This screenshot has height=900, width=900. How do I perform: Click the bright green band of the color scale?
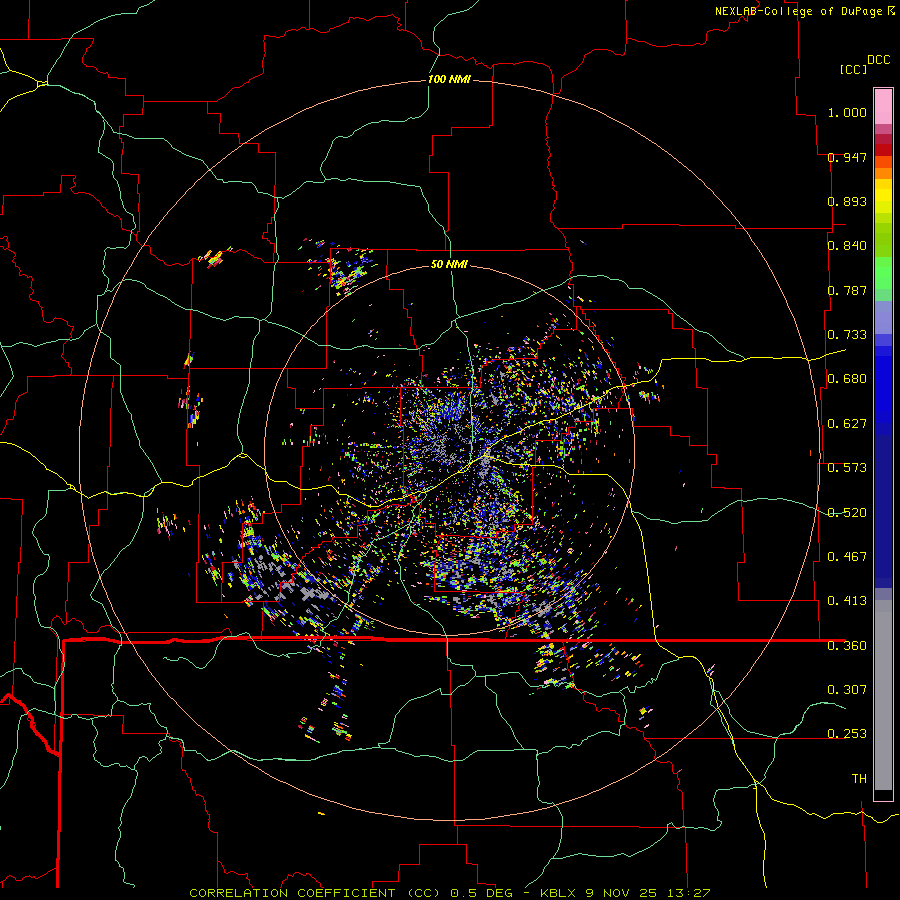click(x=883, y=273)
